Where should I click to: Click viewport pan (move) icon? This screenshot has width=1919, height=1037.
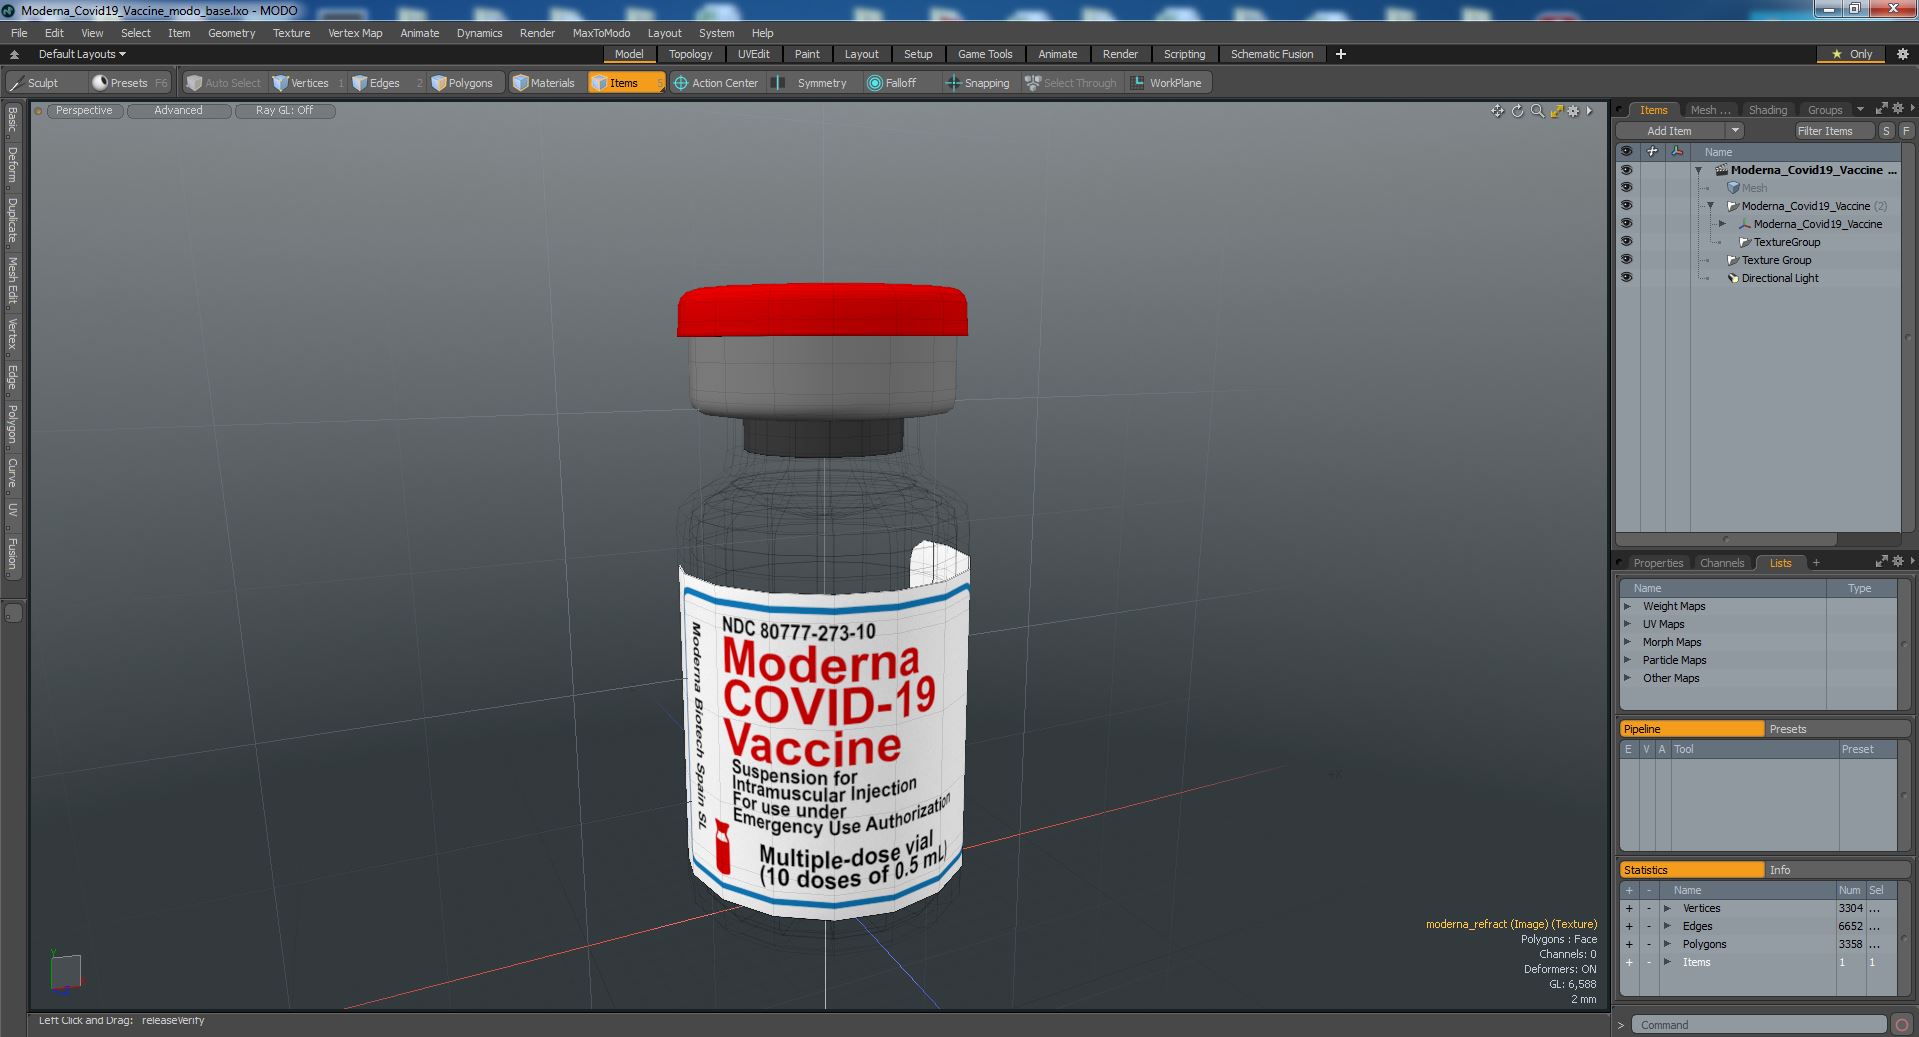coord(1497,111)
